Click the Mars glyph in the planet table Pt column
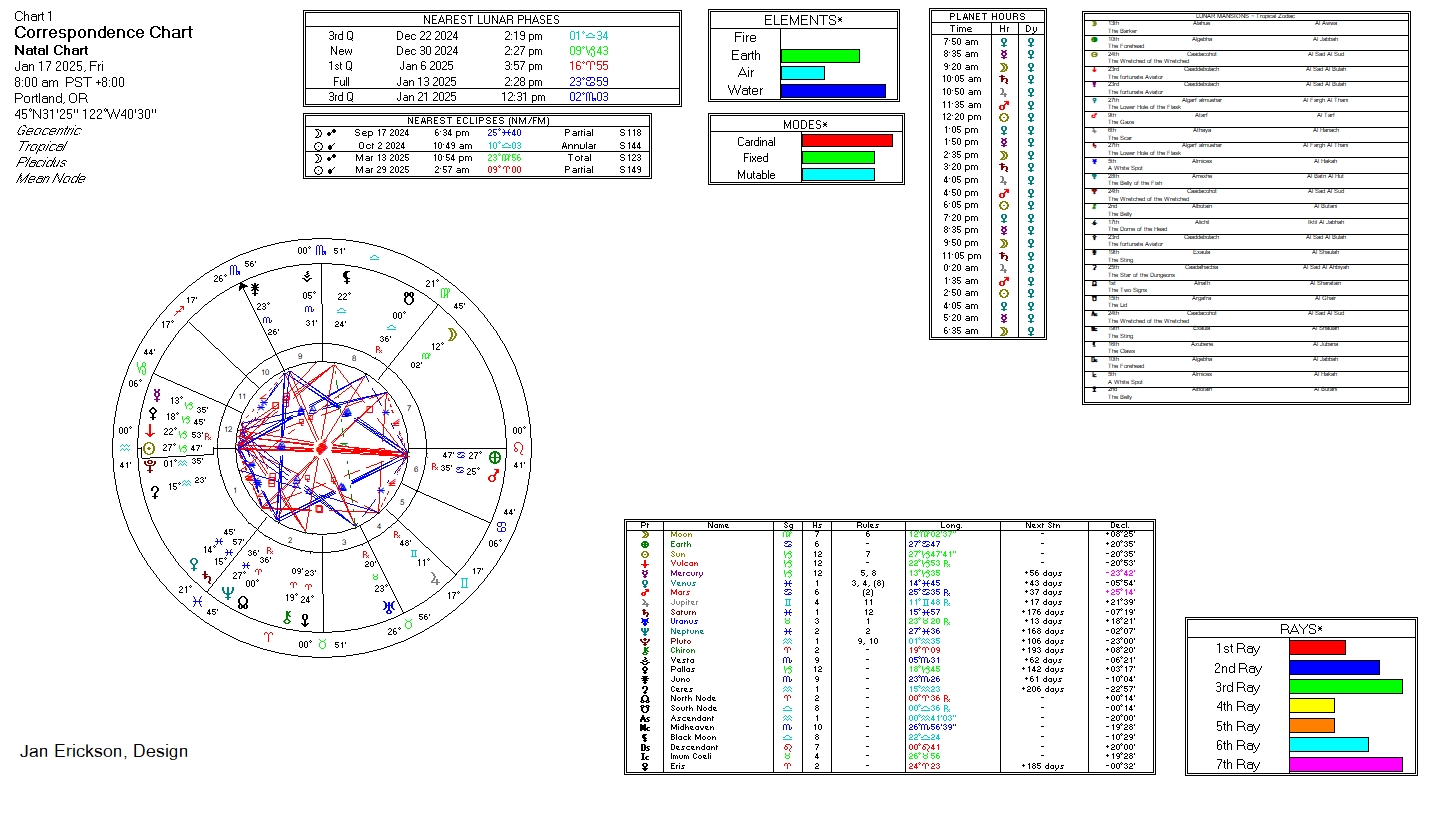The image size is (1437, 837). click(x=645, y=593)
